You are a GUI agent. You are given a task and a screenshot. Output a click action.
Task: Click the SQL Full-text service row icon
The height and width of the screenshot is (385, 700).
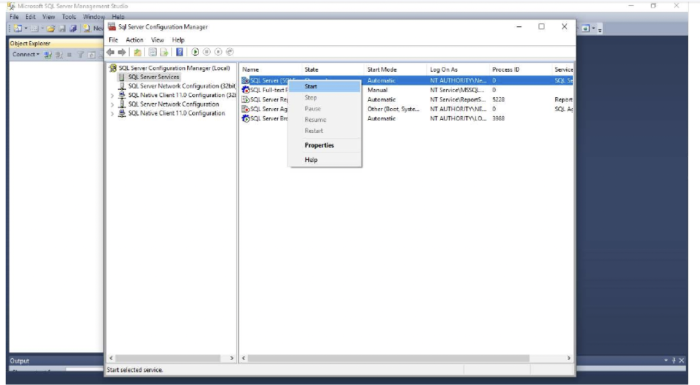coord(246,90)
